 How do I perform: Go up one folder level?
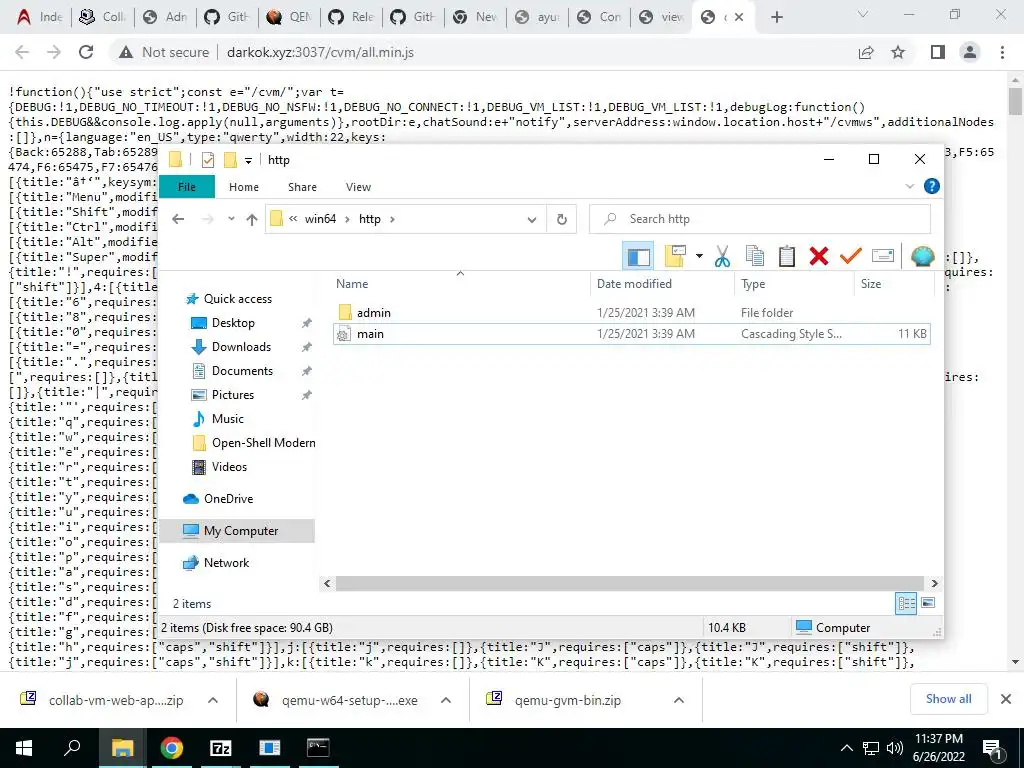point(252,219)
